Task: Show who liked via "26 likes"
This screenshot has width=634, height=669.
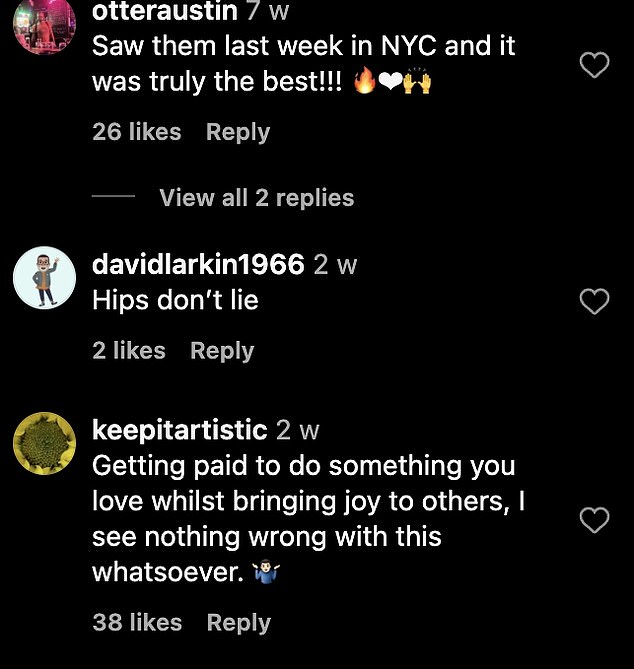Action: point(137,131)
